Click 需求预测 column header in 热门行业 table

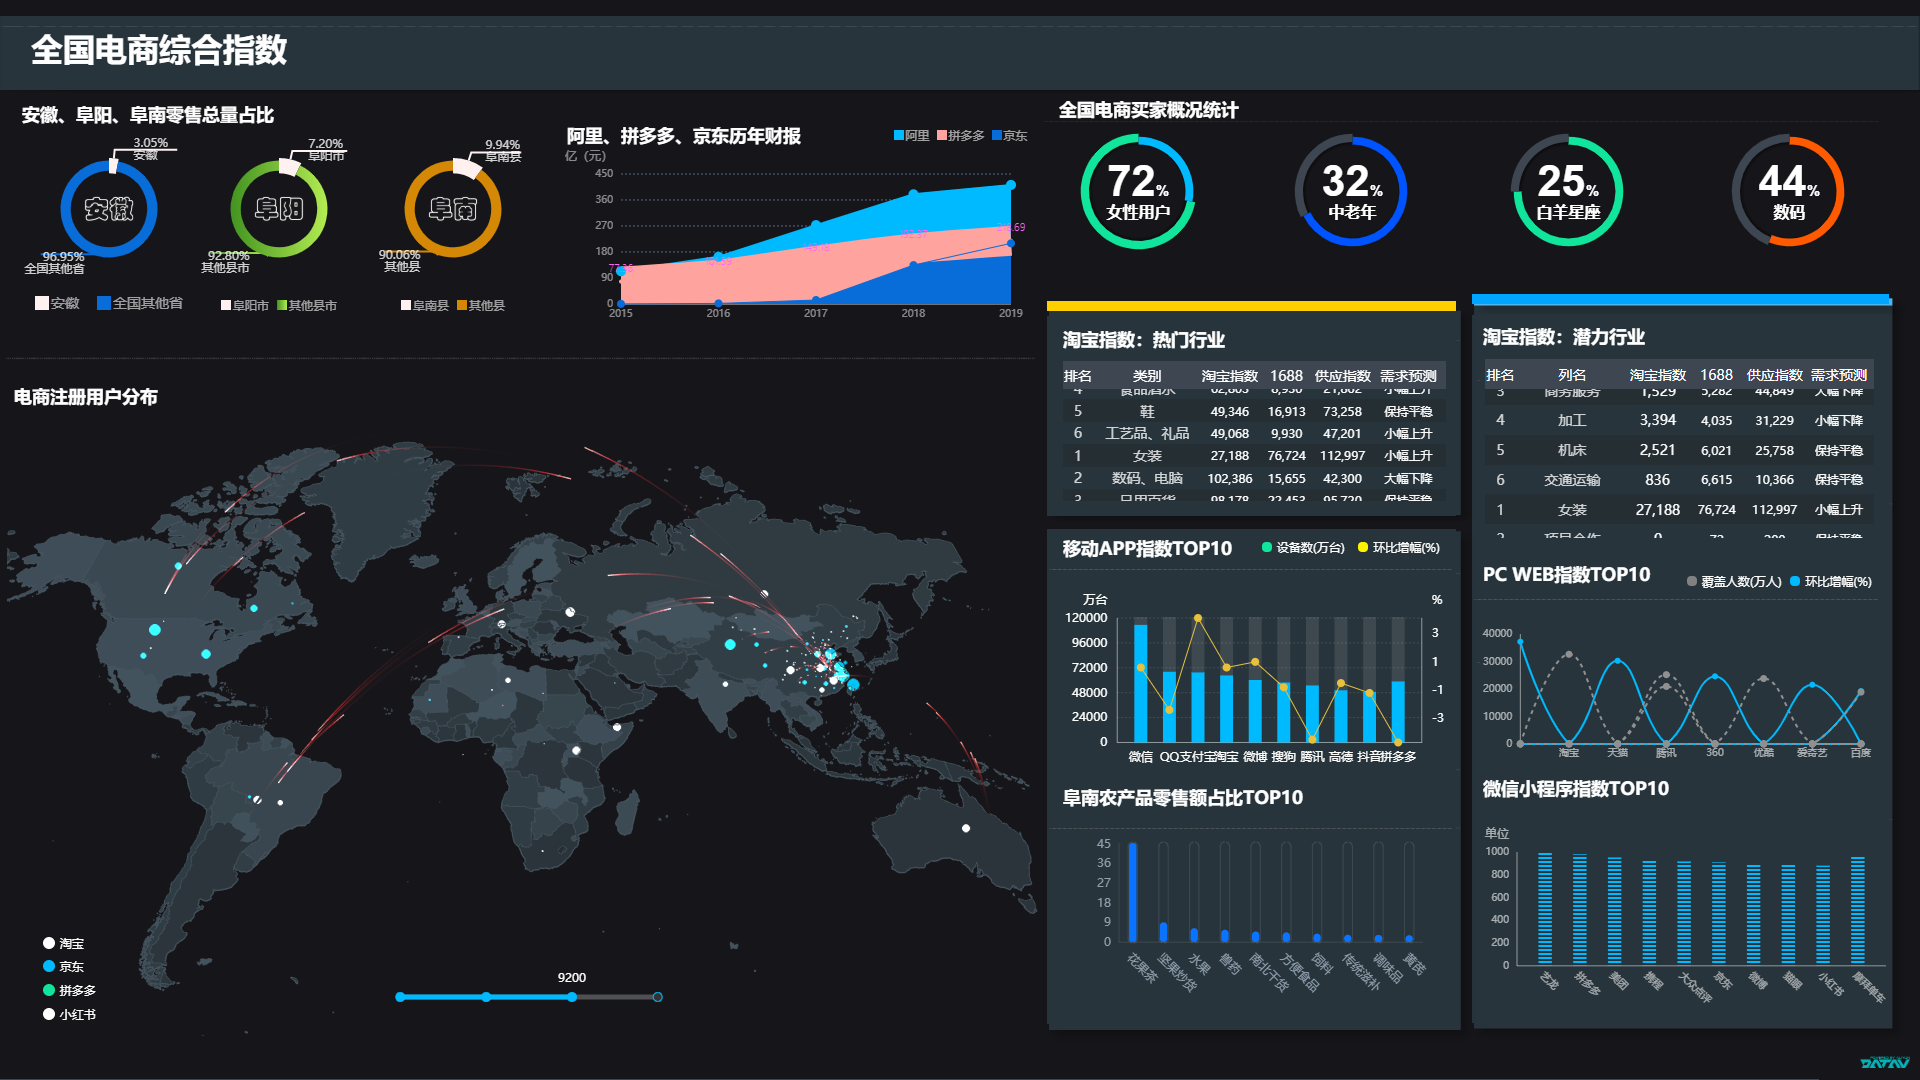(x=1408, y=376)
